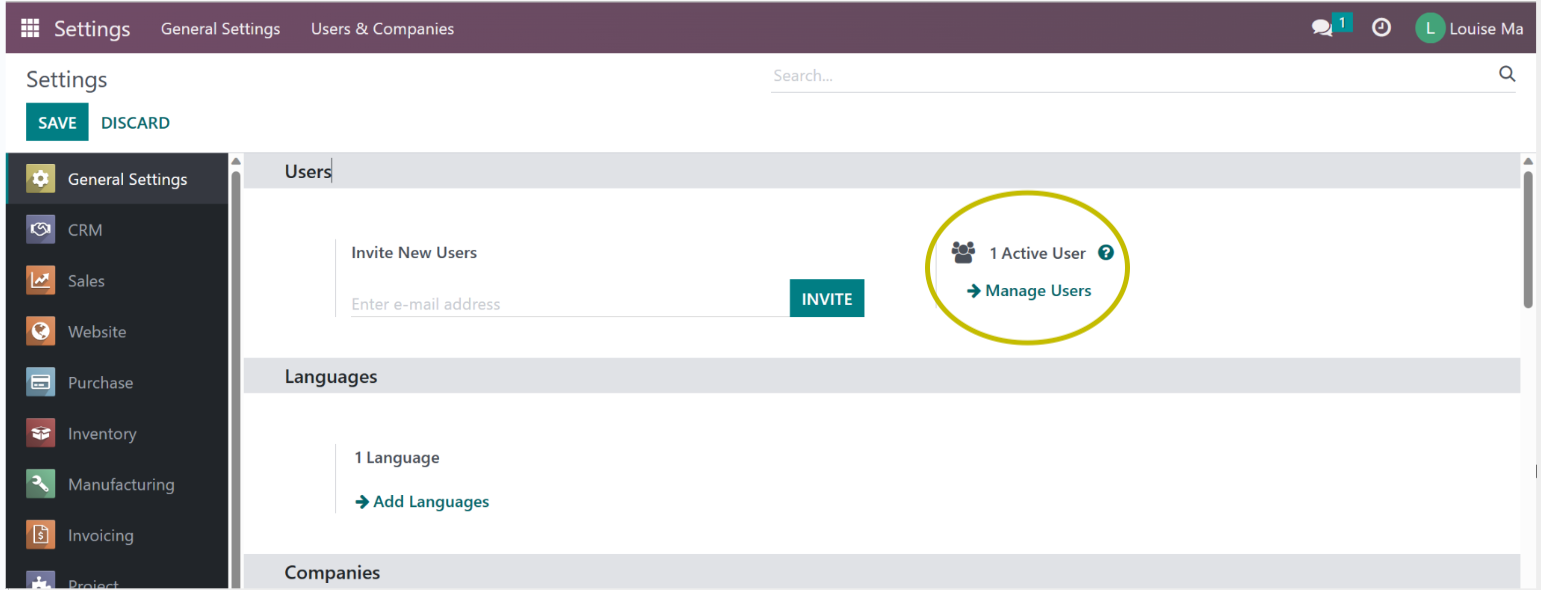Open the activities clock icon
The image size is (1541, 590).
pyautogui.click(x=1381, y=29)
